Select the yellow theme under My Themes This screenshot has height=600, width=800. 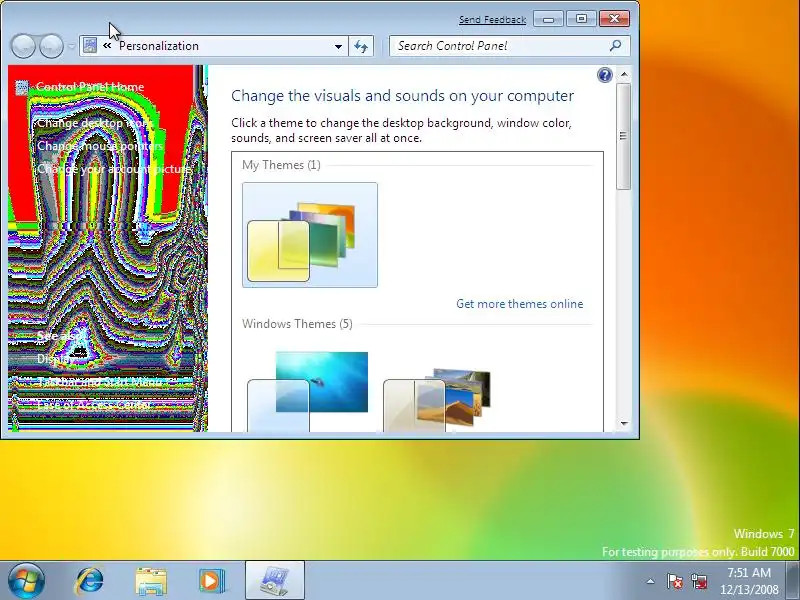[310, 235]
